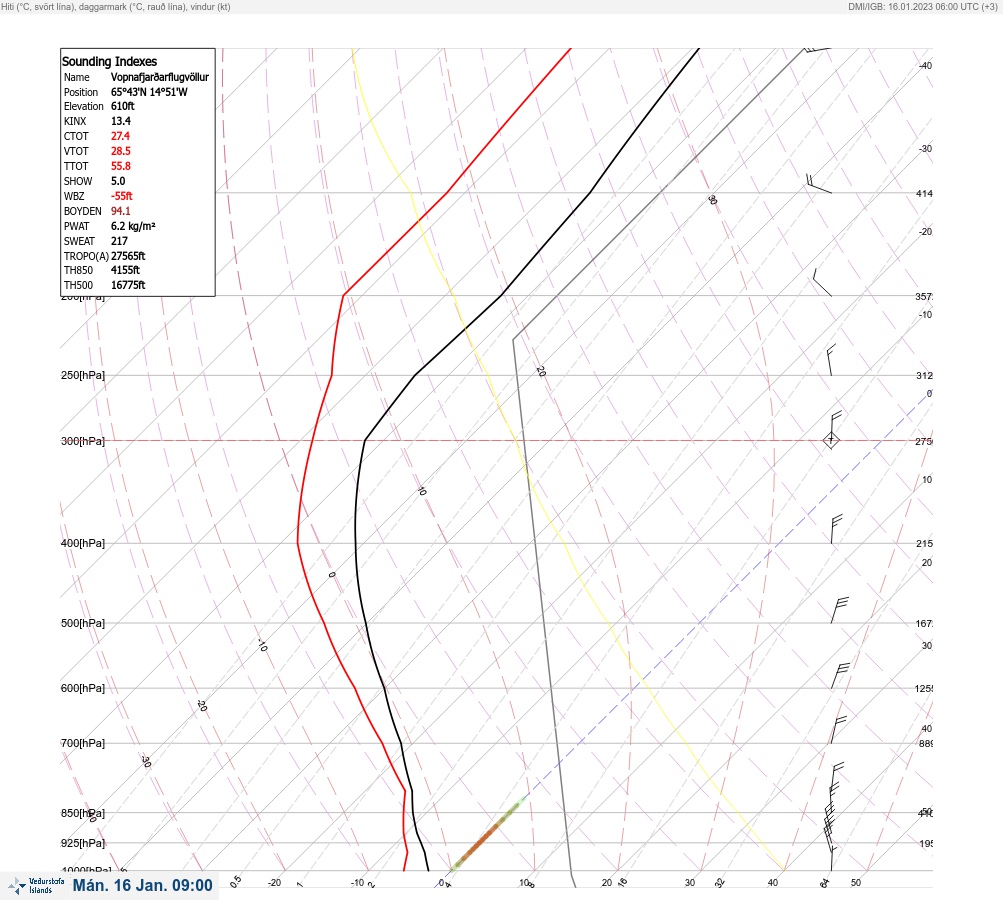1003x900 pixels.
Task: Click the red TTOT value 55.8
Action: click(x=121, y=166)
